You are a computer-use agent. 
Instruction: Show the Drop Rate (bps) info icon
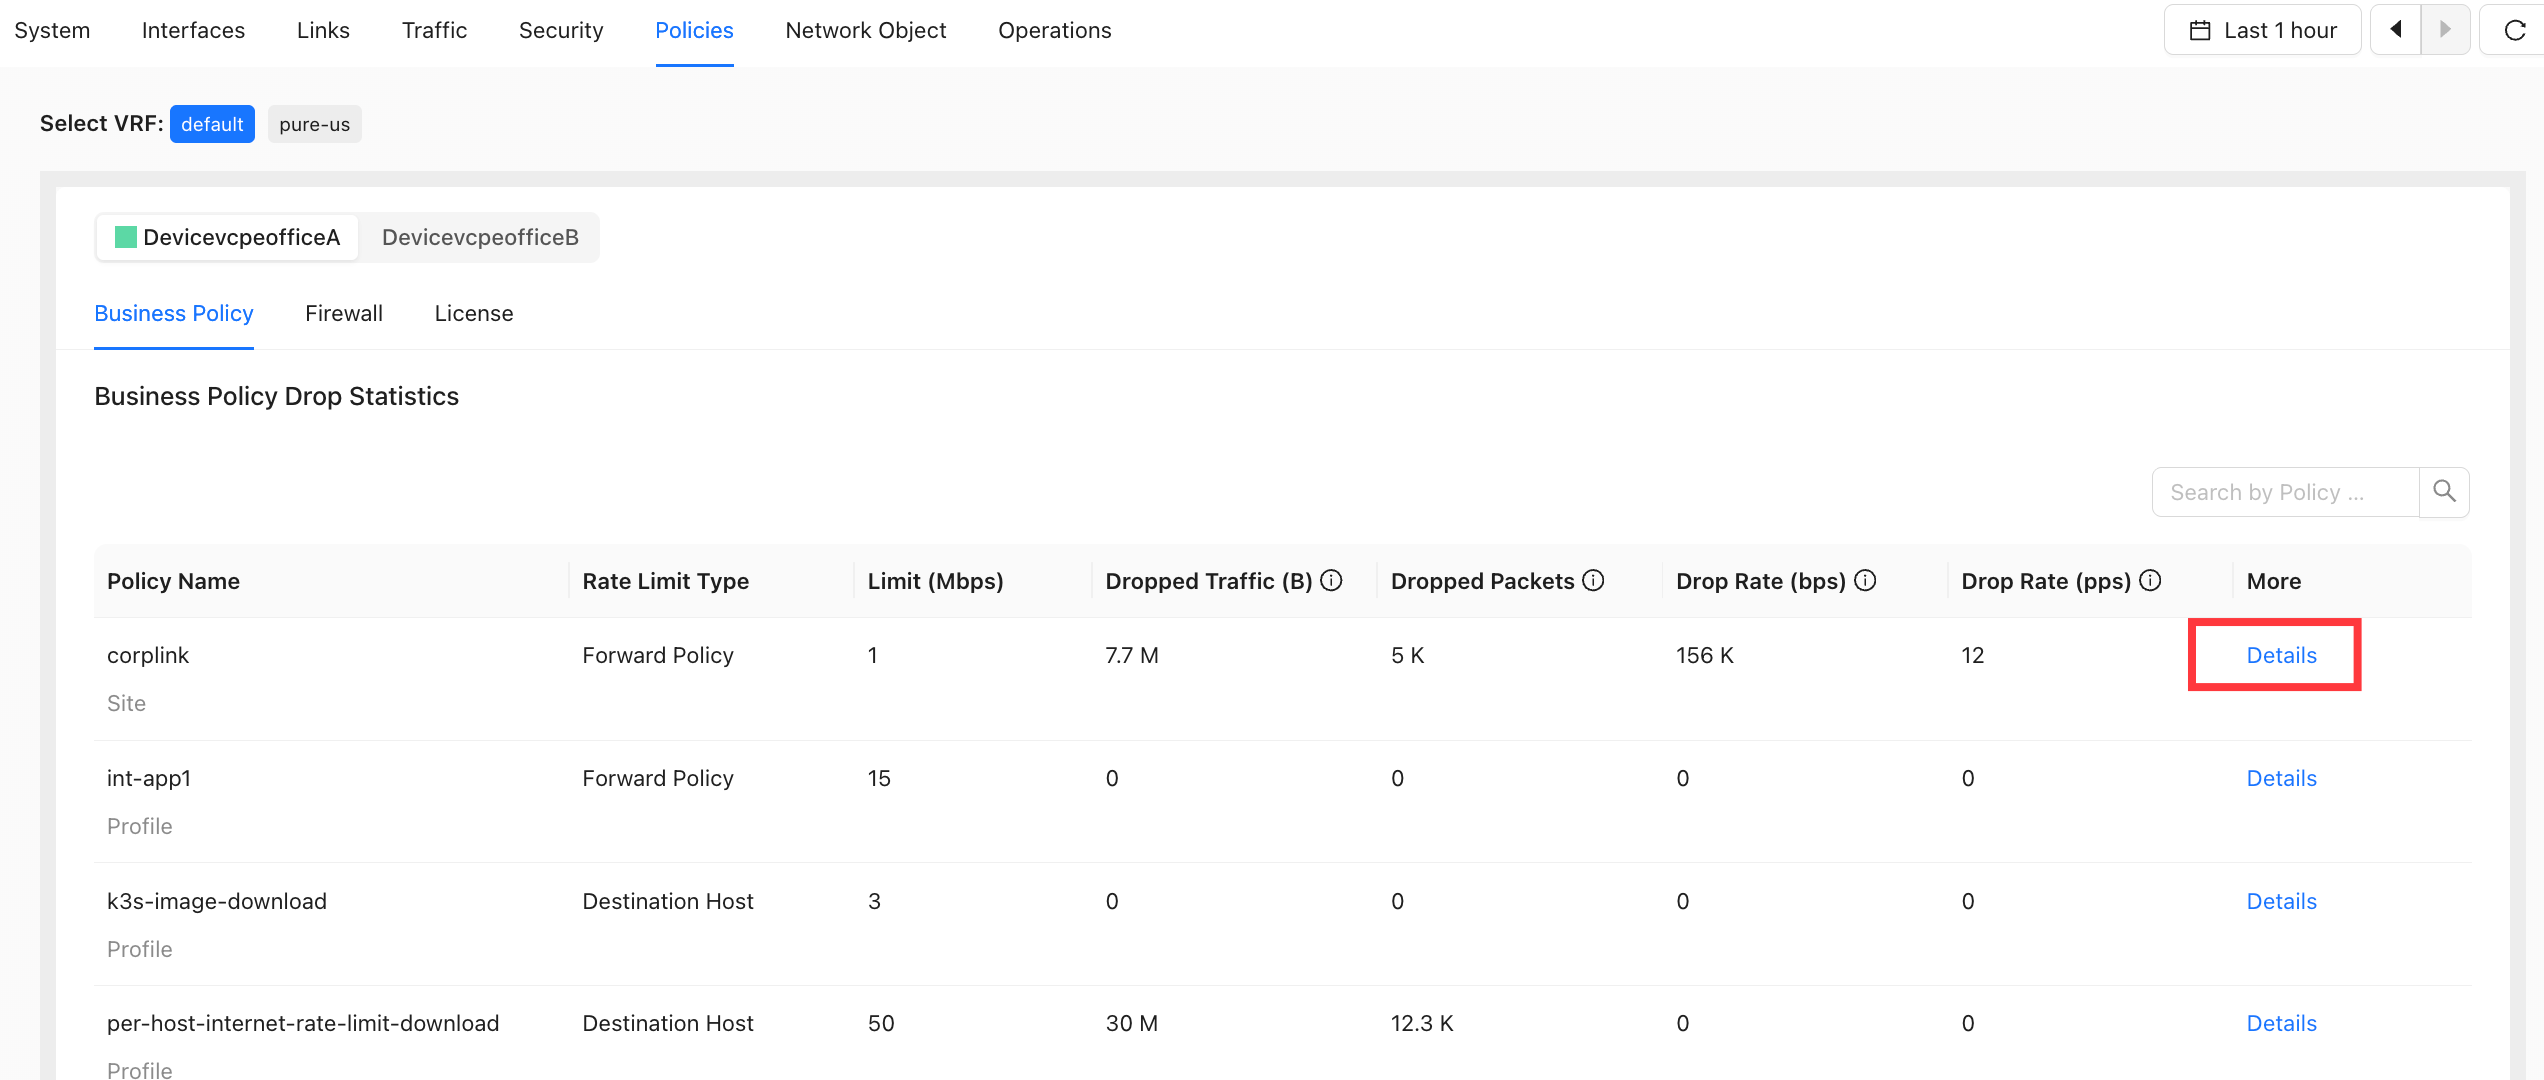click(x=1865, y=581)
